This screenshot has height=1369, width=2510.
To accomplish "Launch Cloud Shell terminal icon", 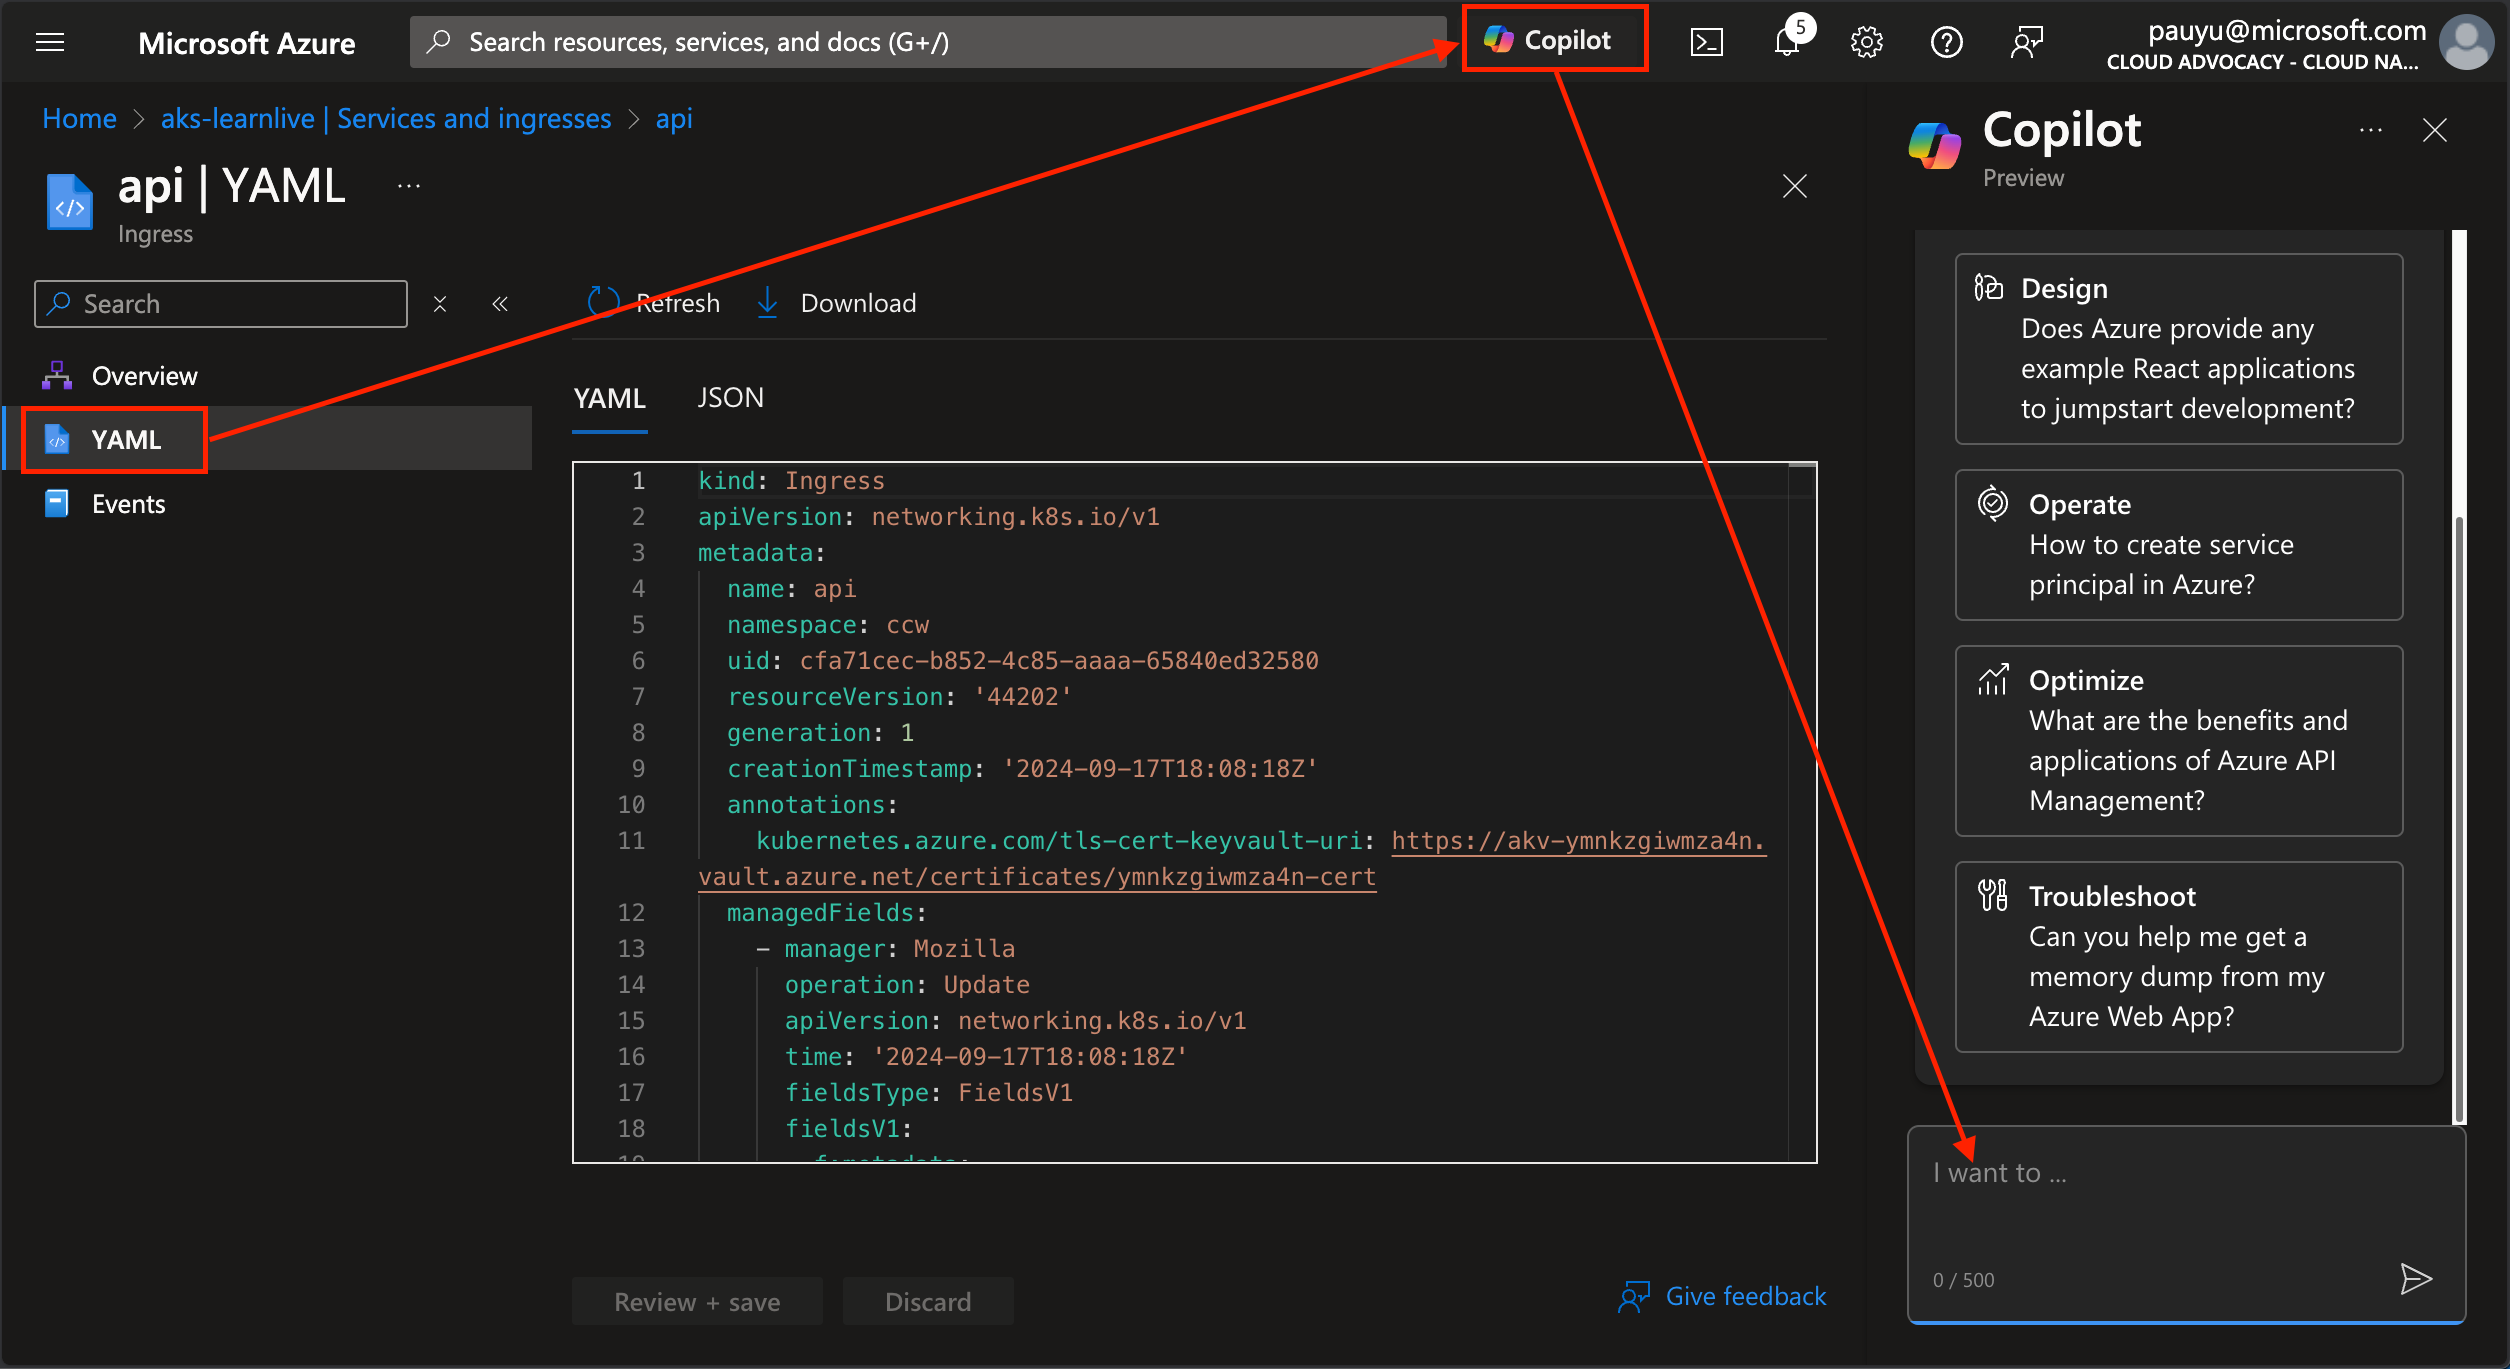I will pyautogui.click(x=1706, y=42).
